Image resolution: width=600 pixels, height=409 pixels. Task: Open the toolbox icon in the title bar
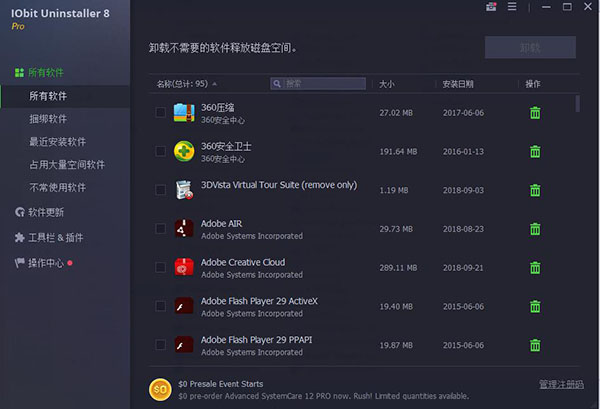[x=491, y=7]
